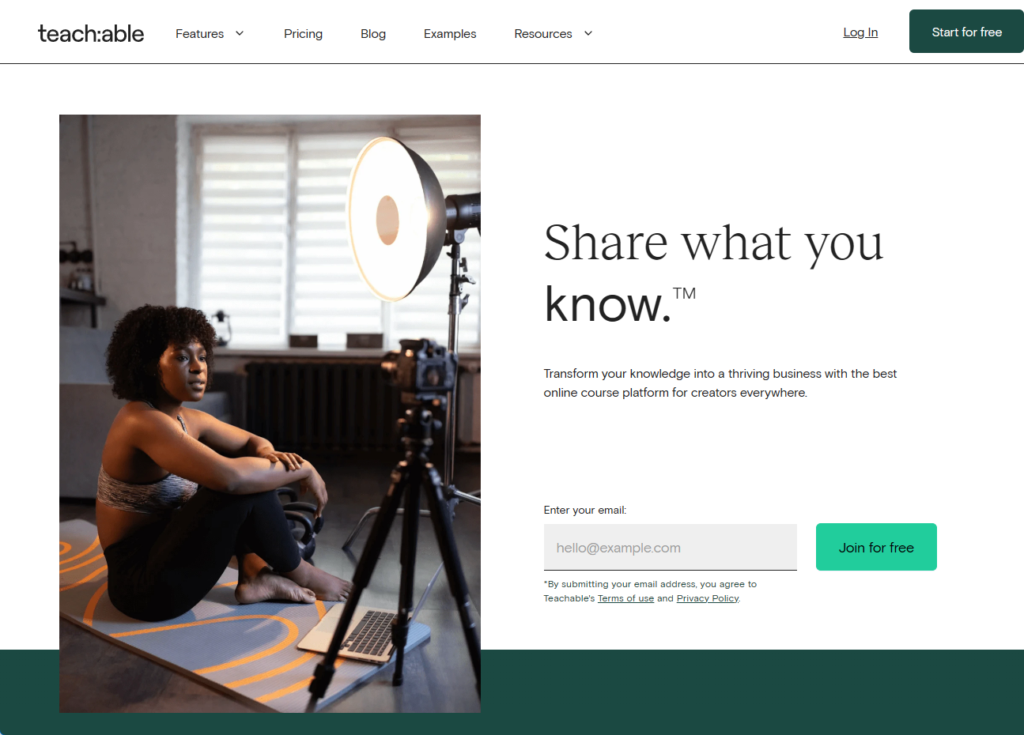The image size is (1024, 735).
Task: Click the Start for free button
Action: pos(967,31)
